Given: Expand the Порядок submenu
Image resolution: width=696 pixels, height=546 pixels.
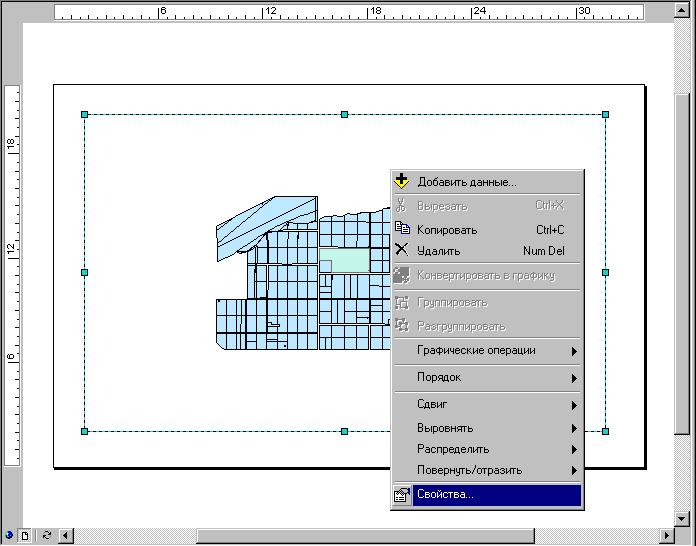Looking at the screenshot, I should [x=487, y=378].
